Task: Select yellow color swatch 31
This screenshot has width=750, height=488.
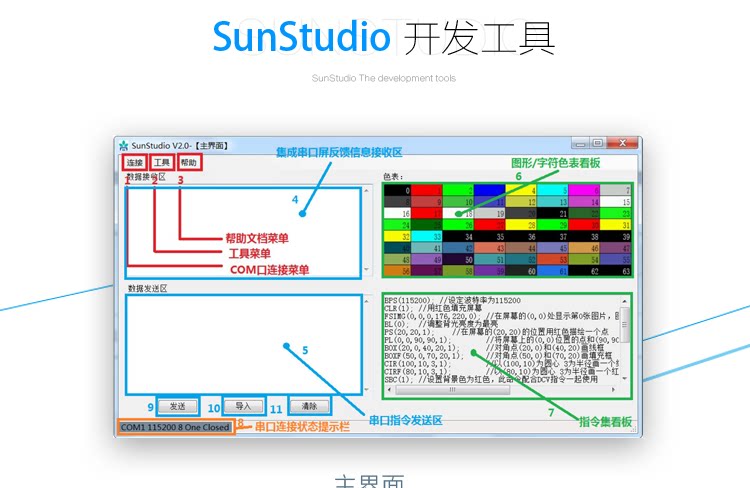Action: tap(616, 225)
